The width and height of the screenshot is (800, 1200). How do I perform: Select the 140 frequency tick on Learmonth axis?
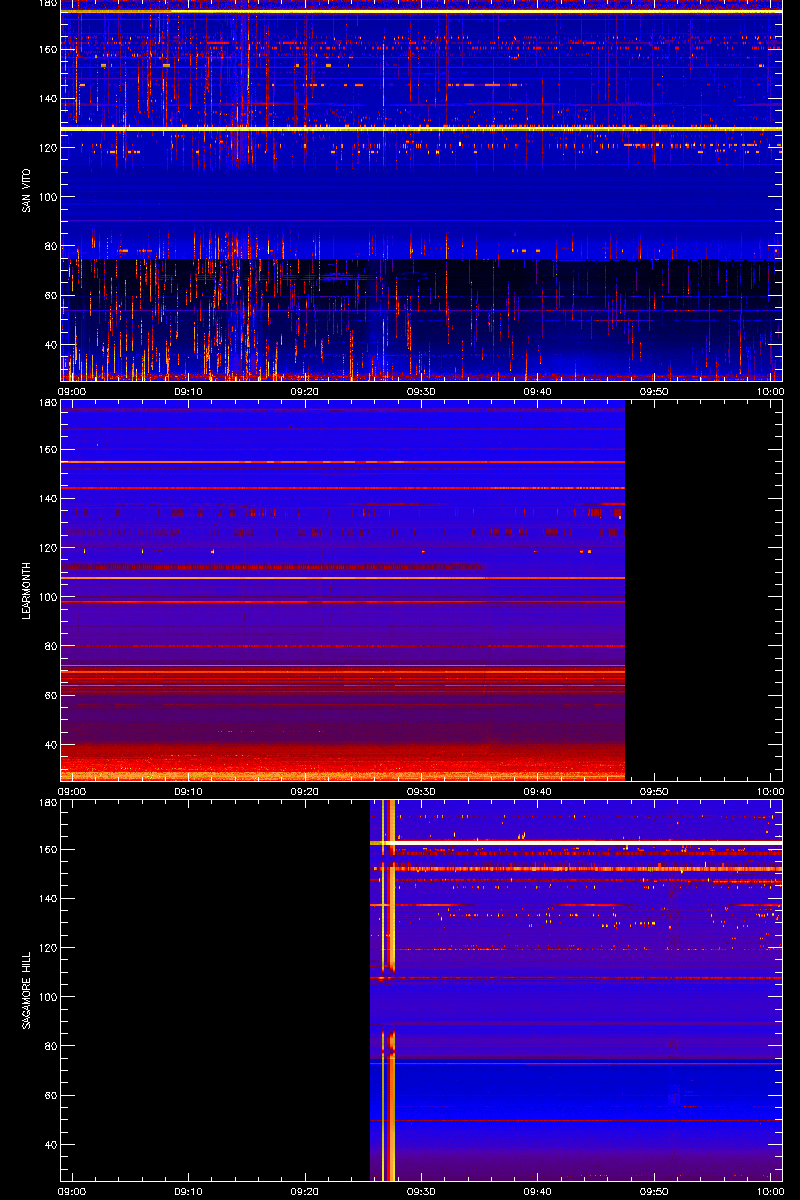tap(46, 498)
